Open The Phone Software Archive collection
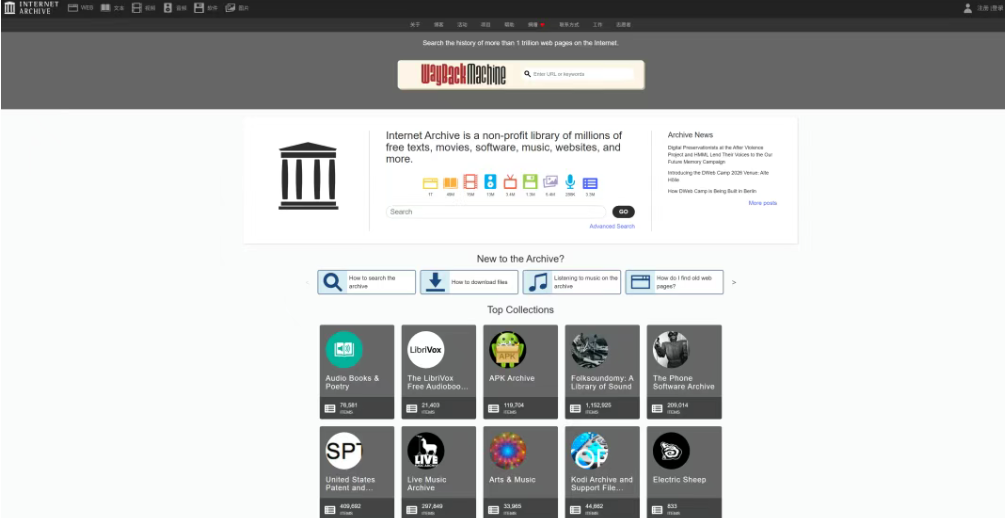This screenshot has height=518, width=1005. coord(684,372)
